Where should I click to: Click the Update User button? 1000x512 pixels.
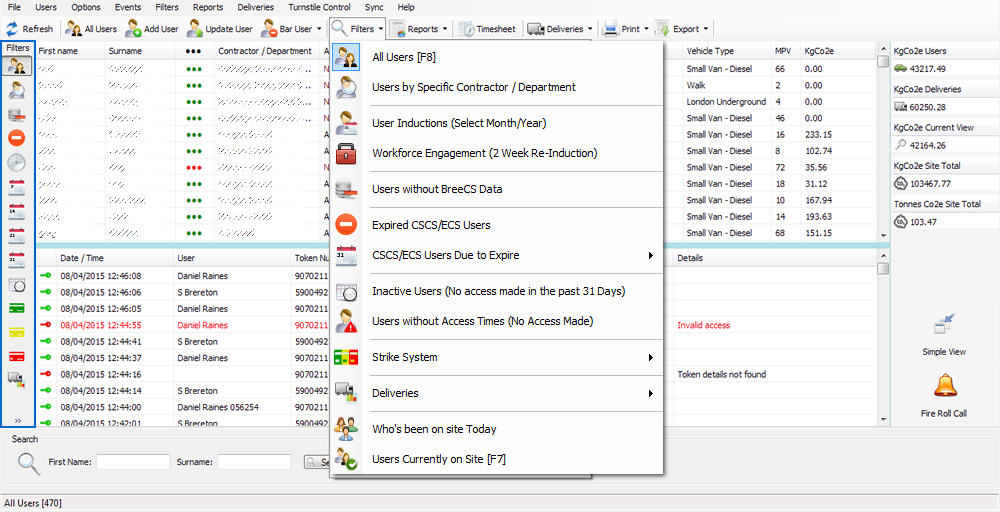point(220,29)
